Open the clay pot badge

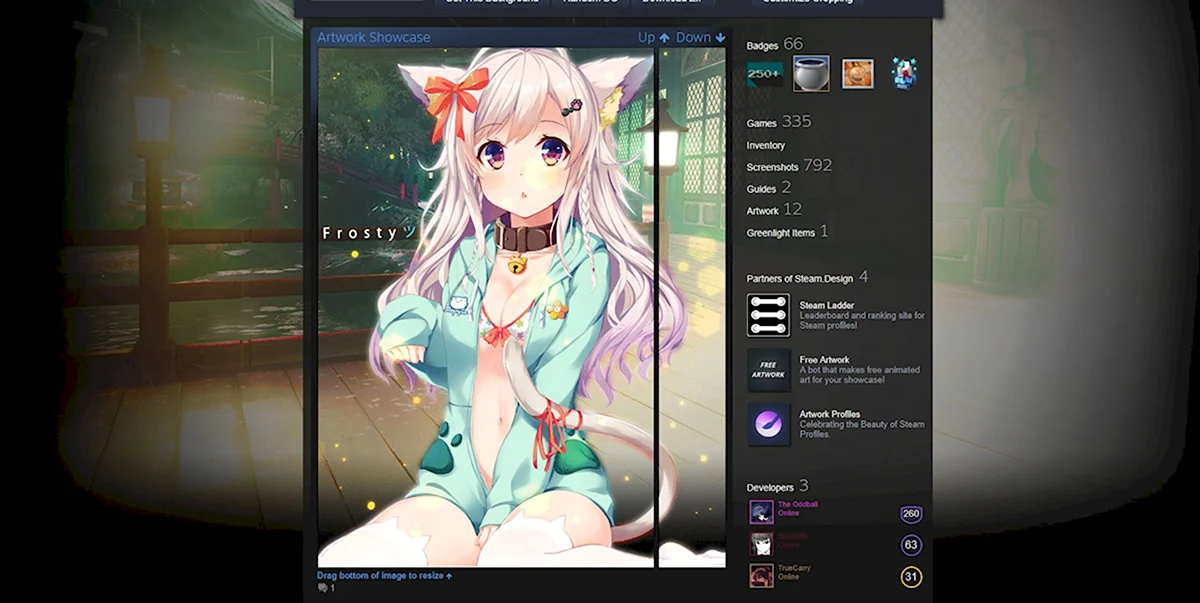pyautogui.click(x=811, y=74)
